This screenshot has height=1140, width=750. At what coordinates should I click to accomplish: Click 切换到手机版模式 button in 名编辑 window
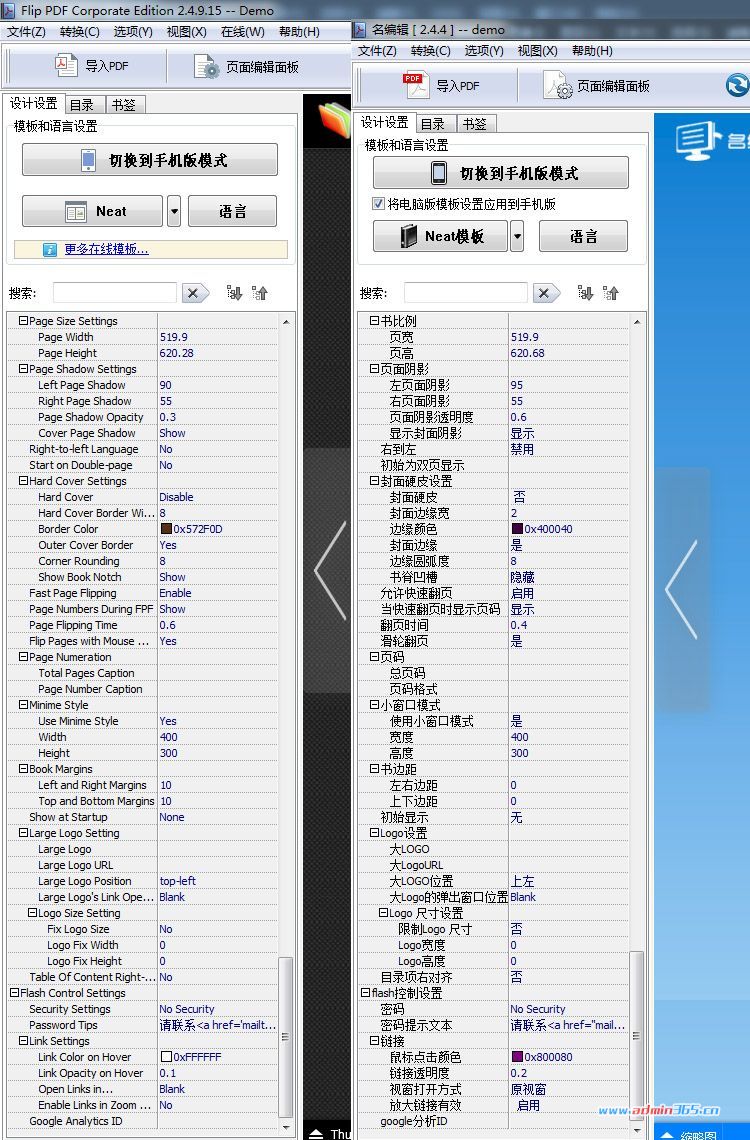(x=501, y=173)
